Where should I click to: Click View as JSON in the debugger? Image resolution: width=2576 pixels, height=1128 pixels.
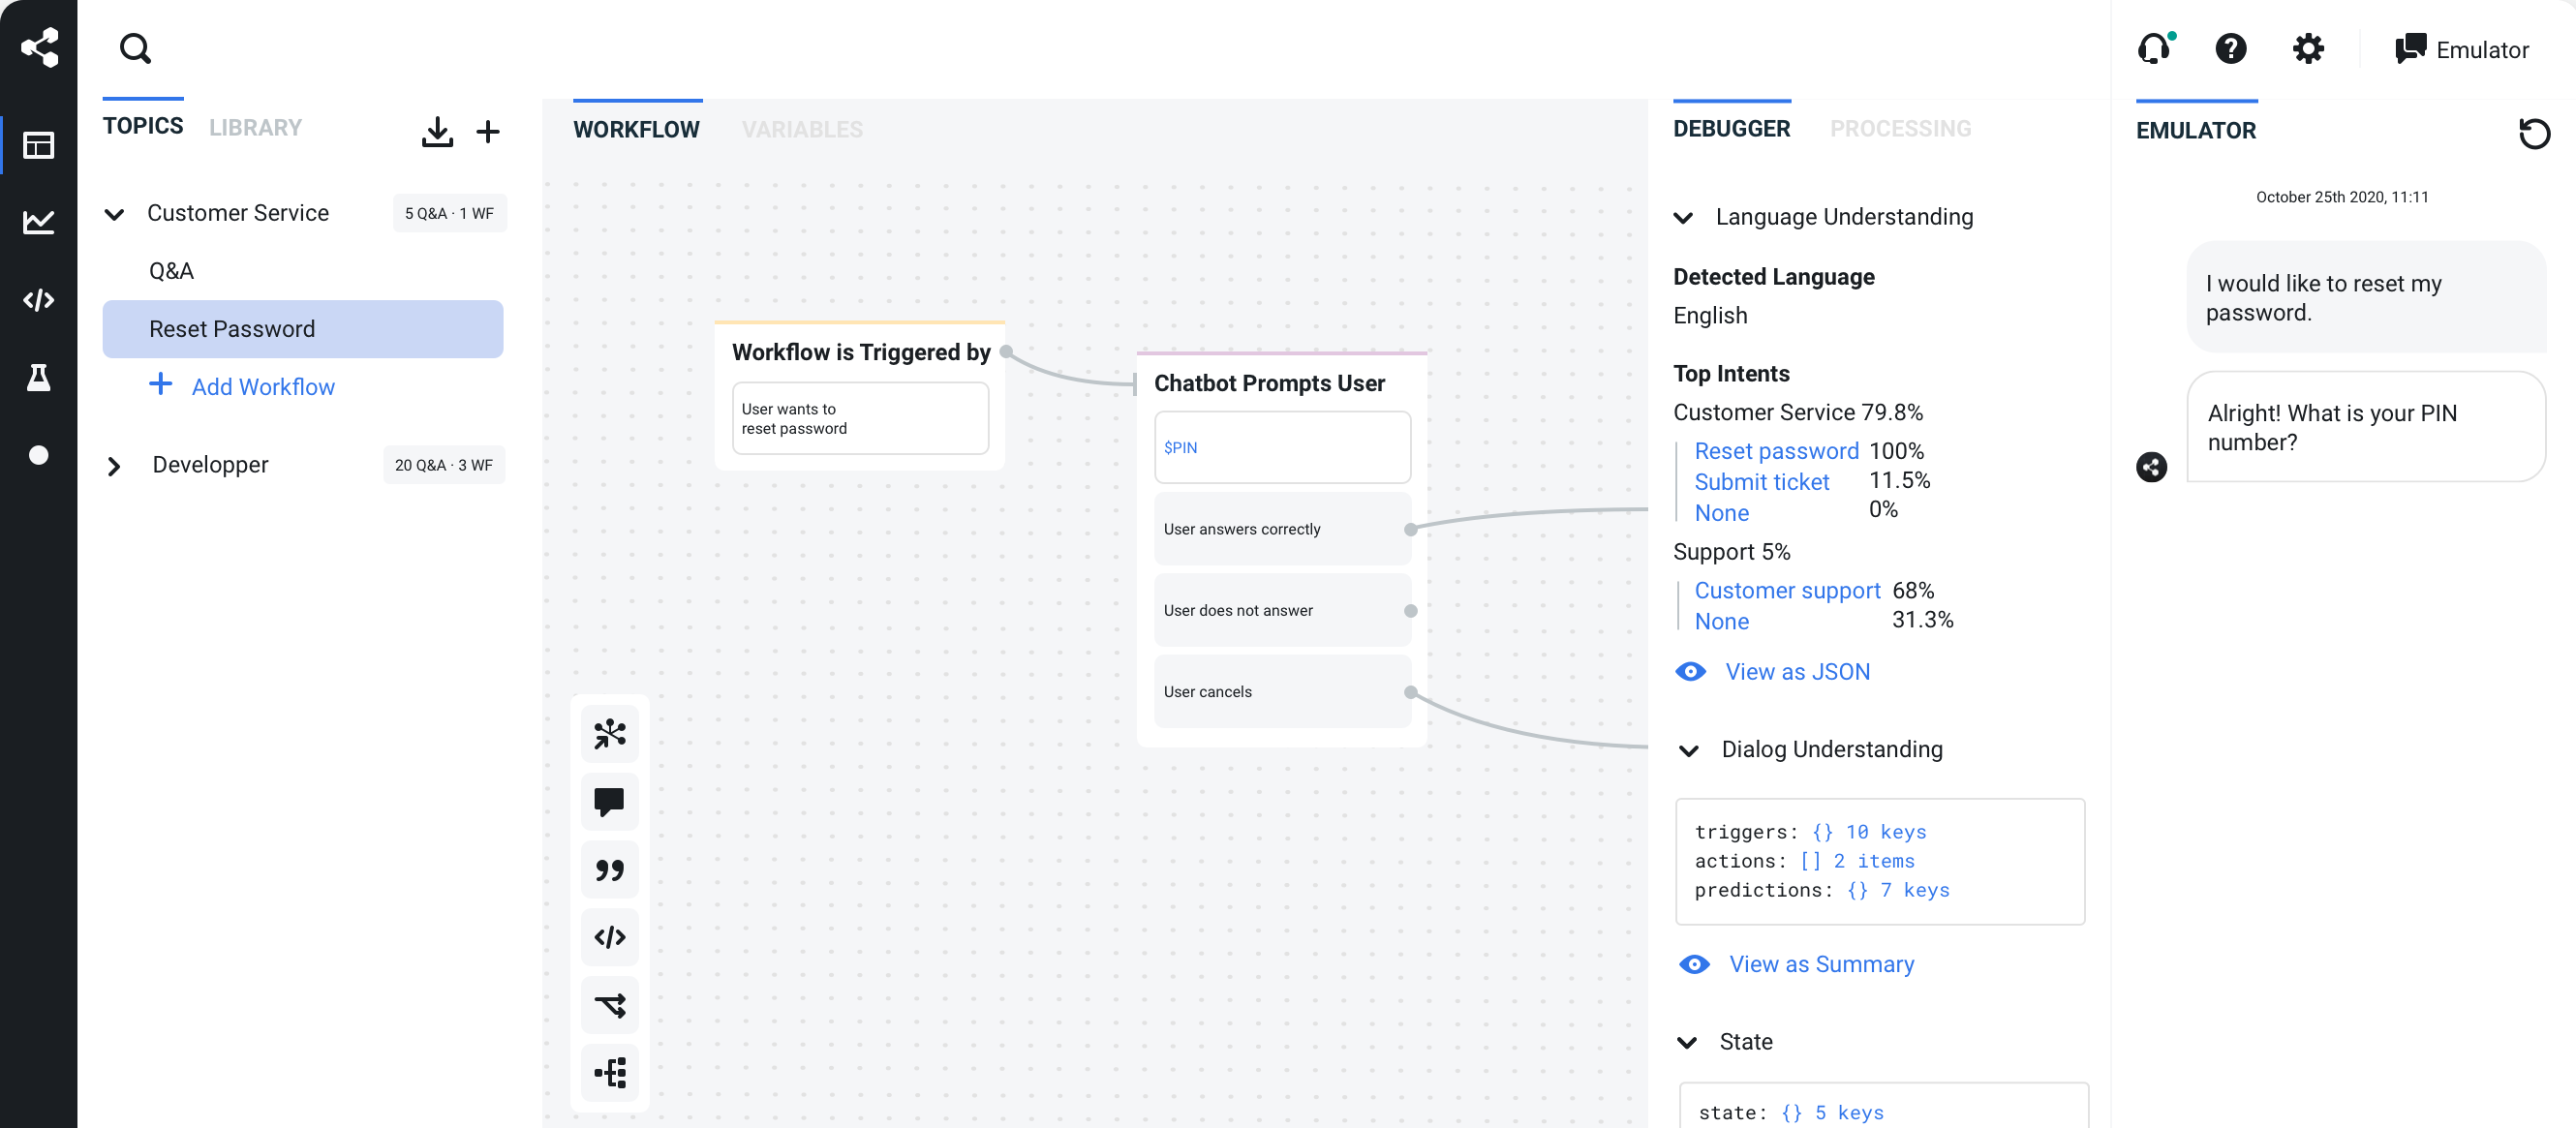tap(1797, 671)
